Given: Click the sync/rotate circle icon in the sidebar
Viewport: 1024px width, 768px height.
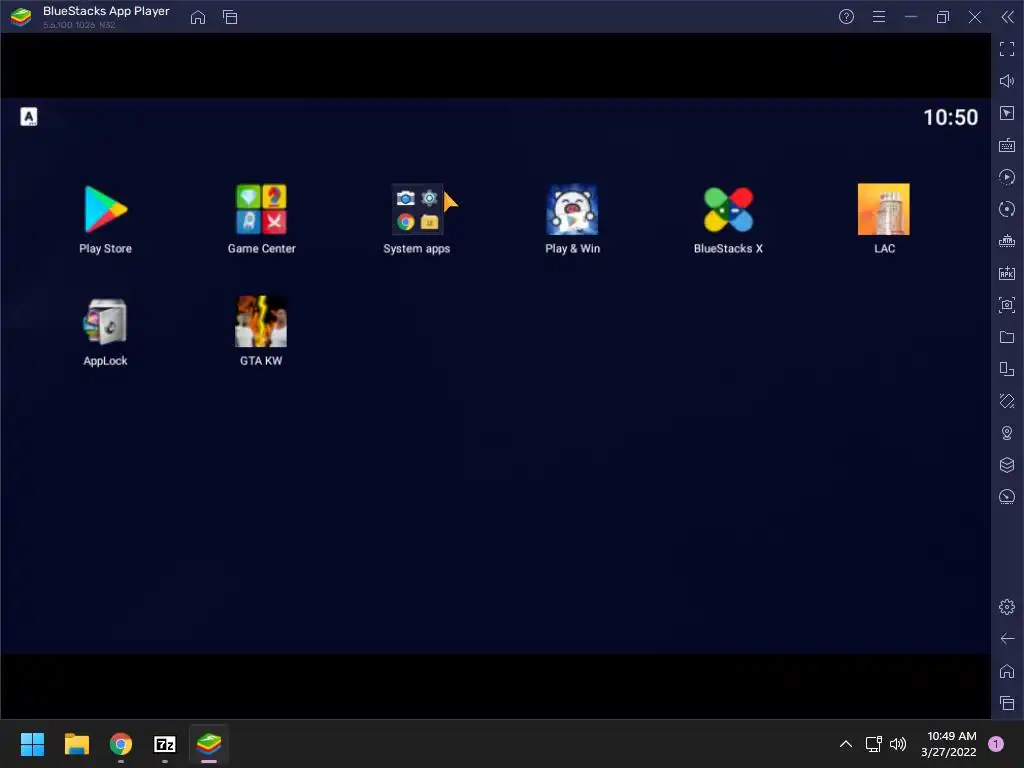Looking at the screenshot, I should (1007, 209).
